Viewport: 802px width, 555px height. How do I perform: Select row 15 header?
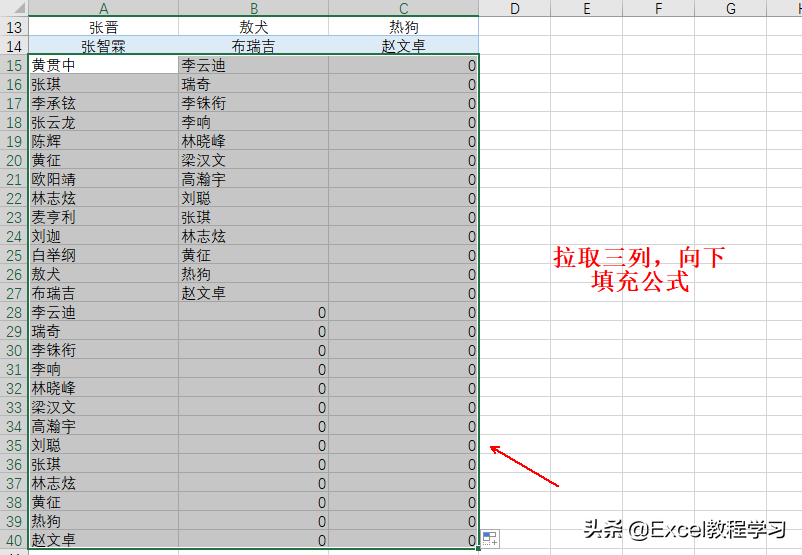tap(14, 65)
